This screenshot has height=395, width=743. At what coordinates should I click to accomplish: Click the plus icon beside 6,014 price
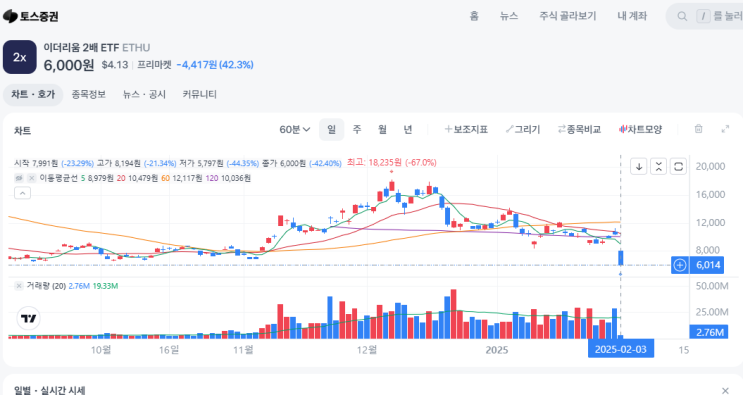(680, 265)
